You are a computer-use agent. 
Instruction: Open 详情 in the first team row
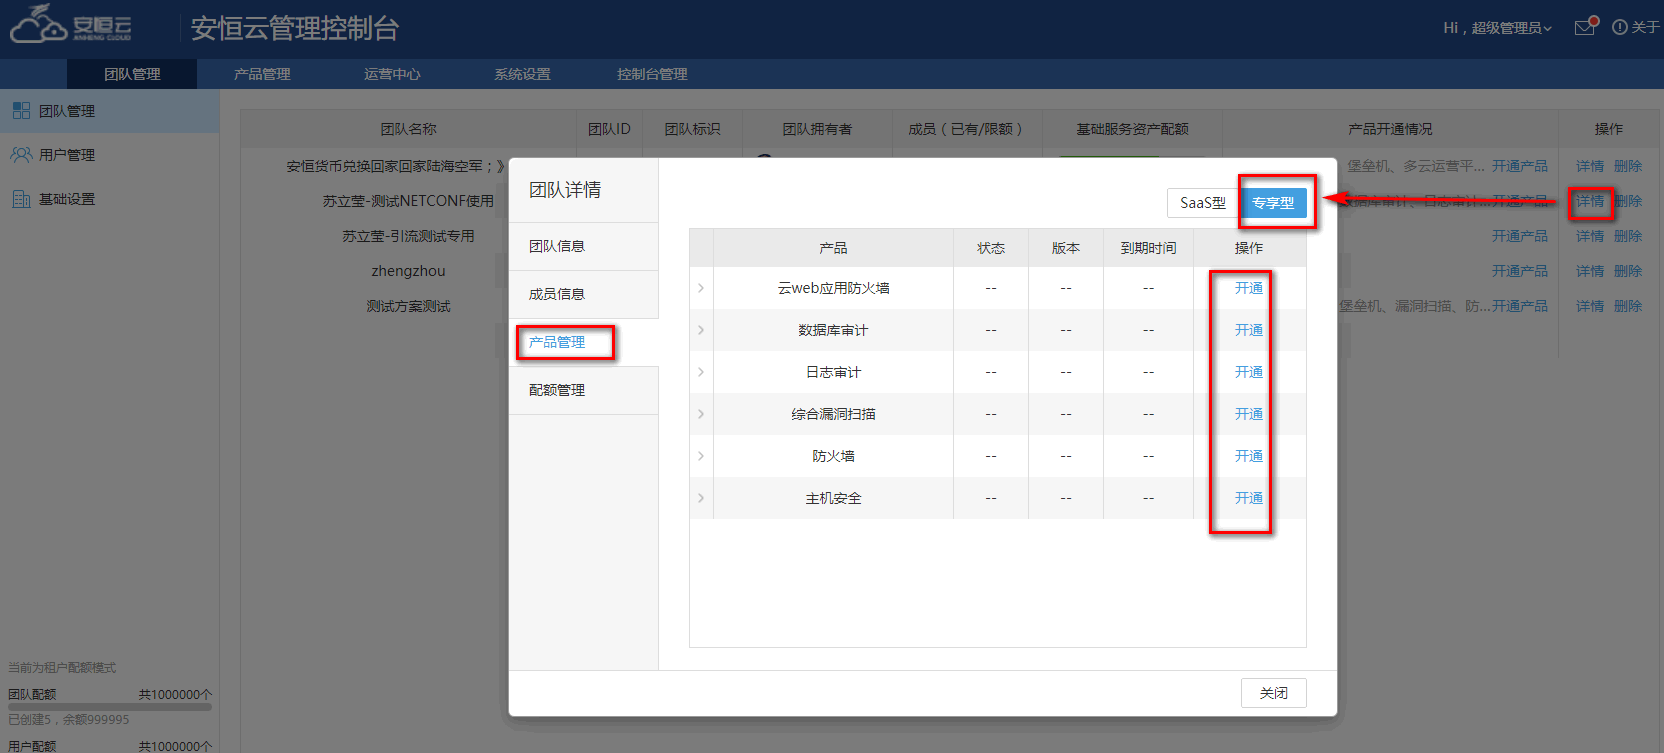tap(1590, 166)
